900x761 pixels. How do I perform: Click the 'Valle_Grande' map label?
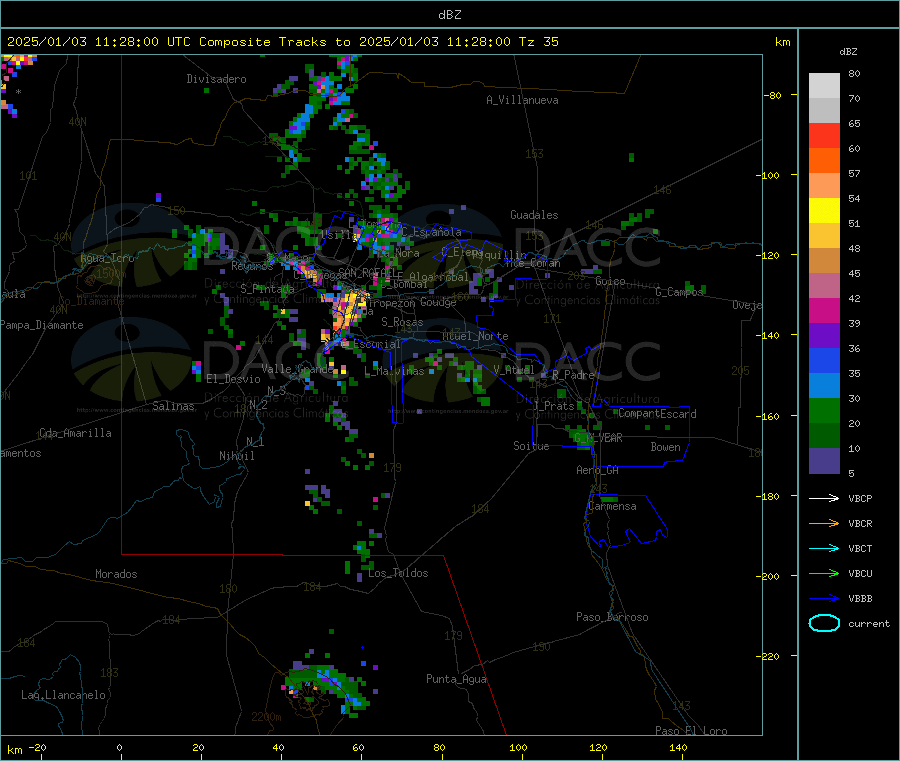[297, 369]
